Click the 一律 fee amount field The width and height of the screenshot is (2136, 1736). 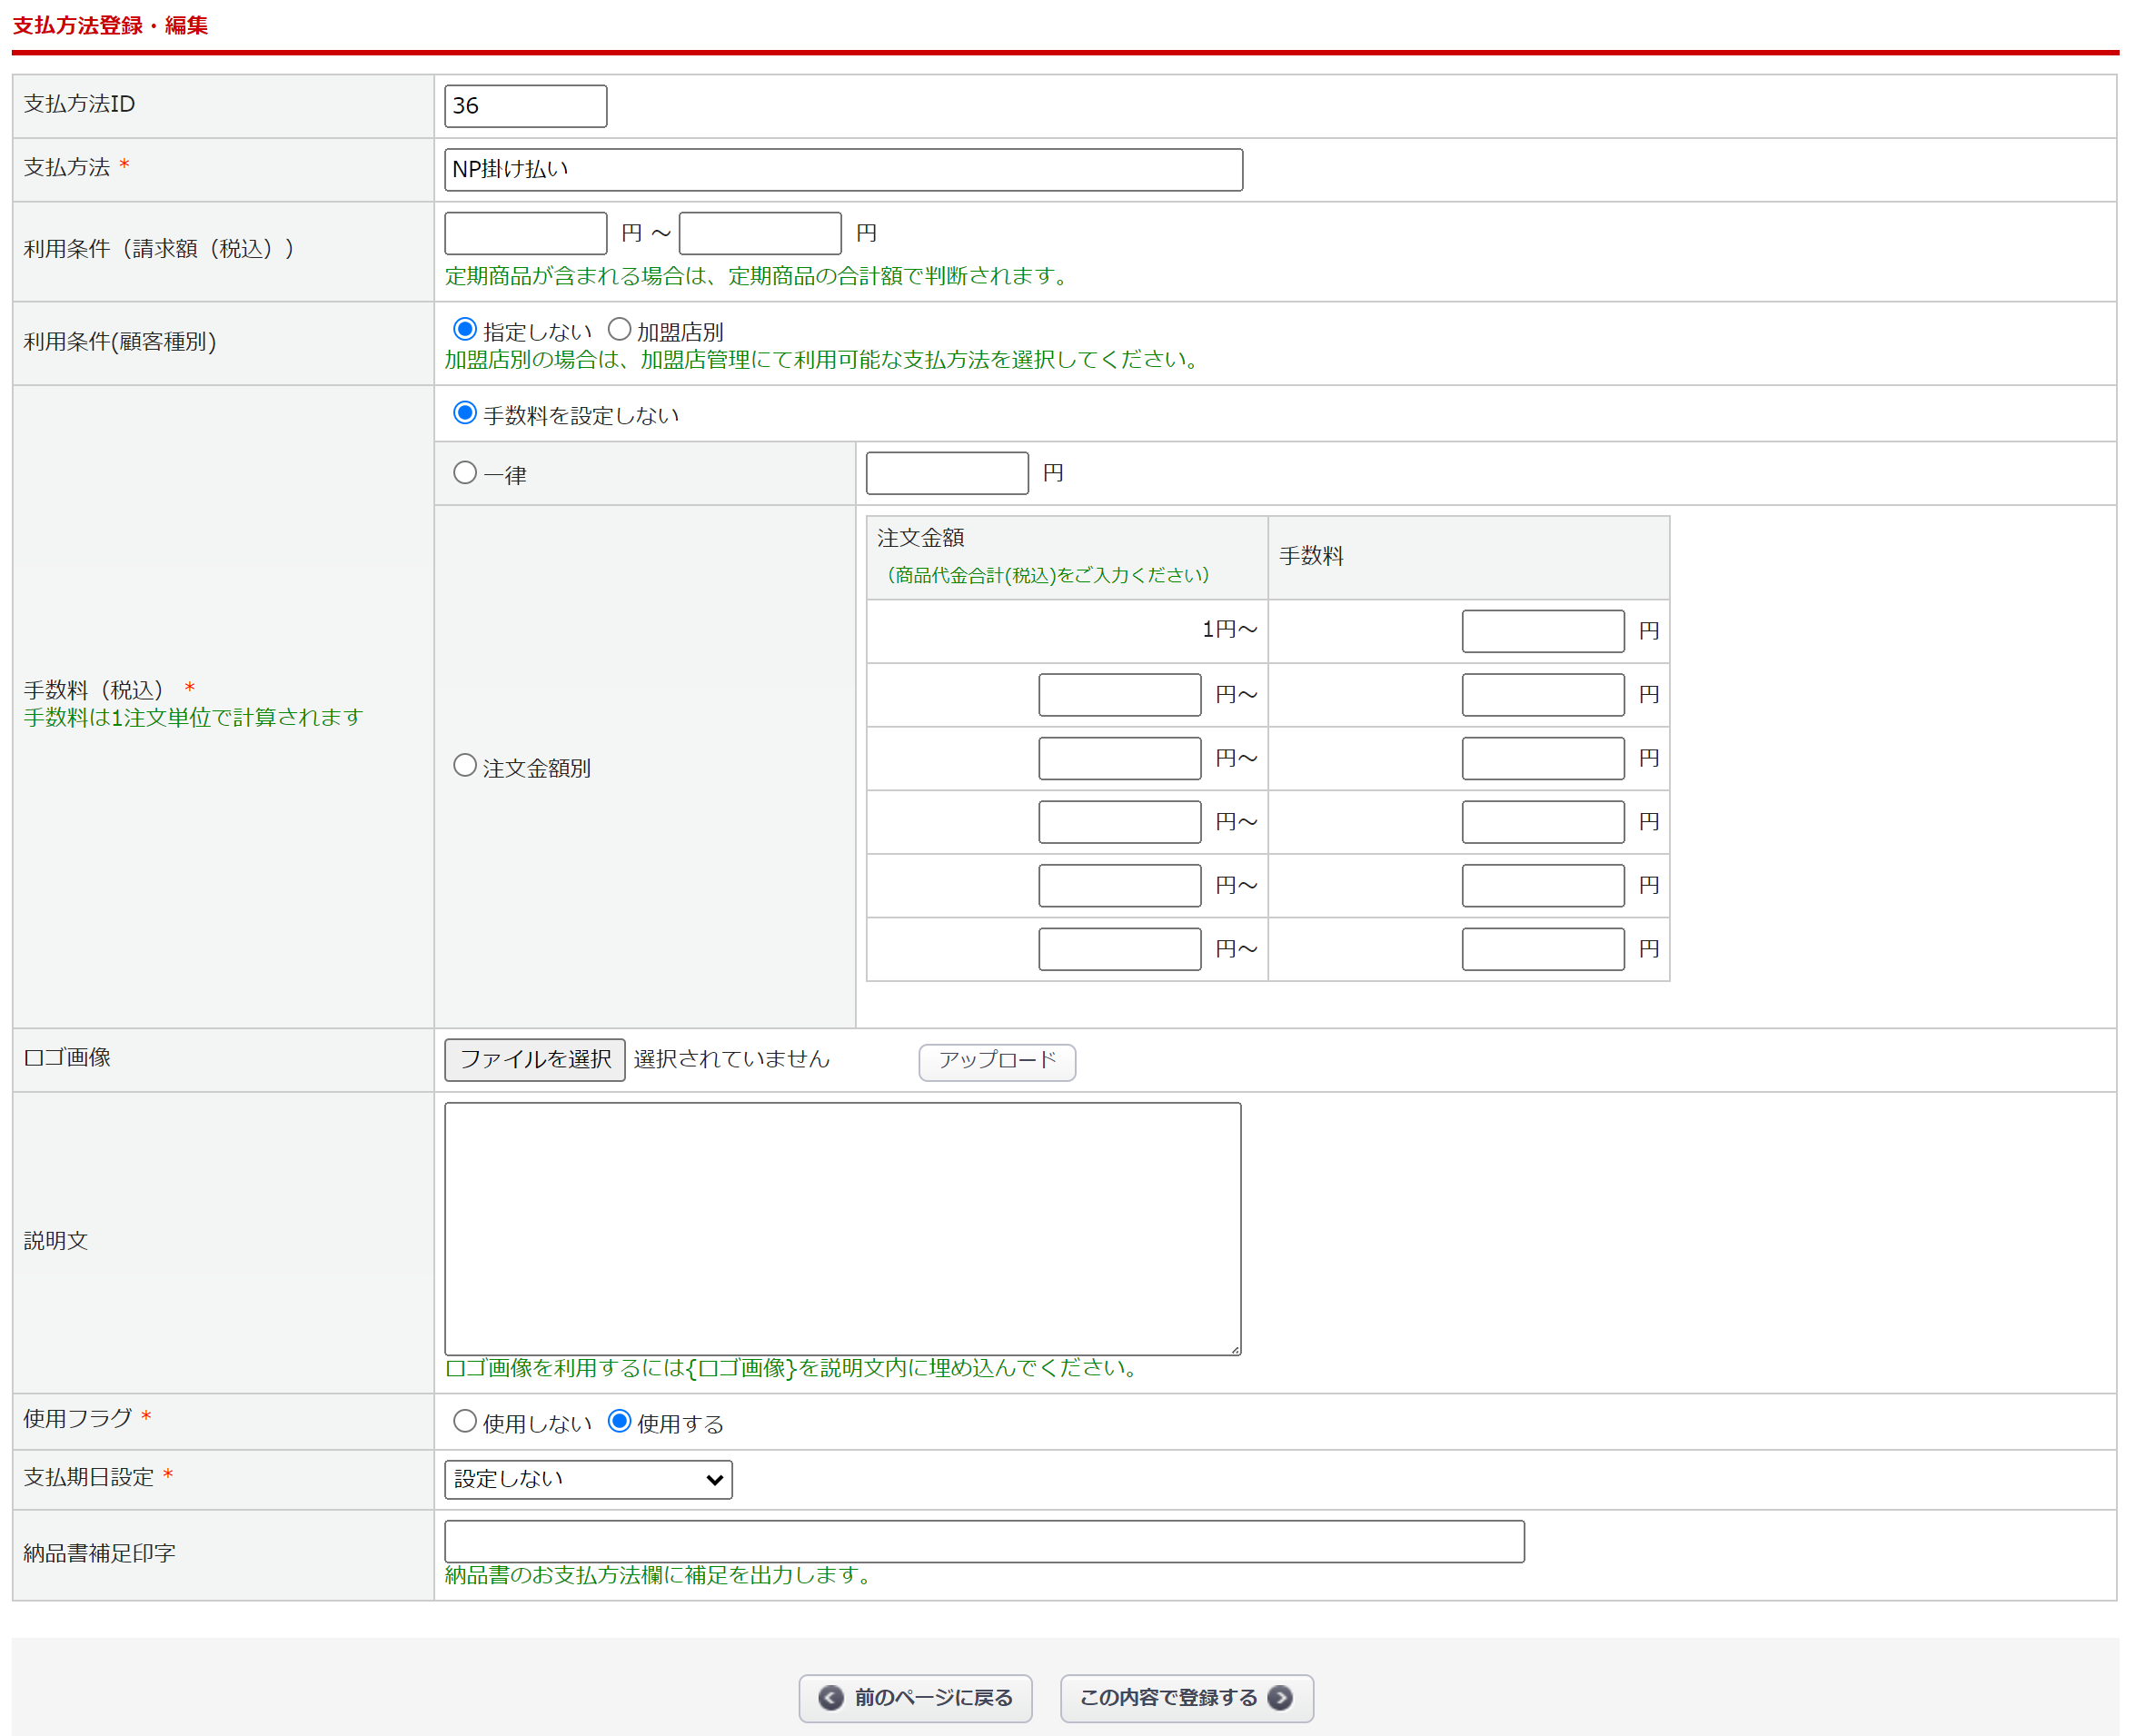[946, 473]
